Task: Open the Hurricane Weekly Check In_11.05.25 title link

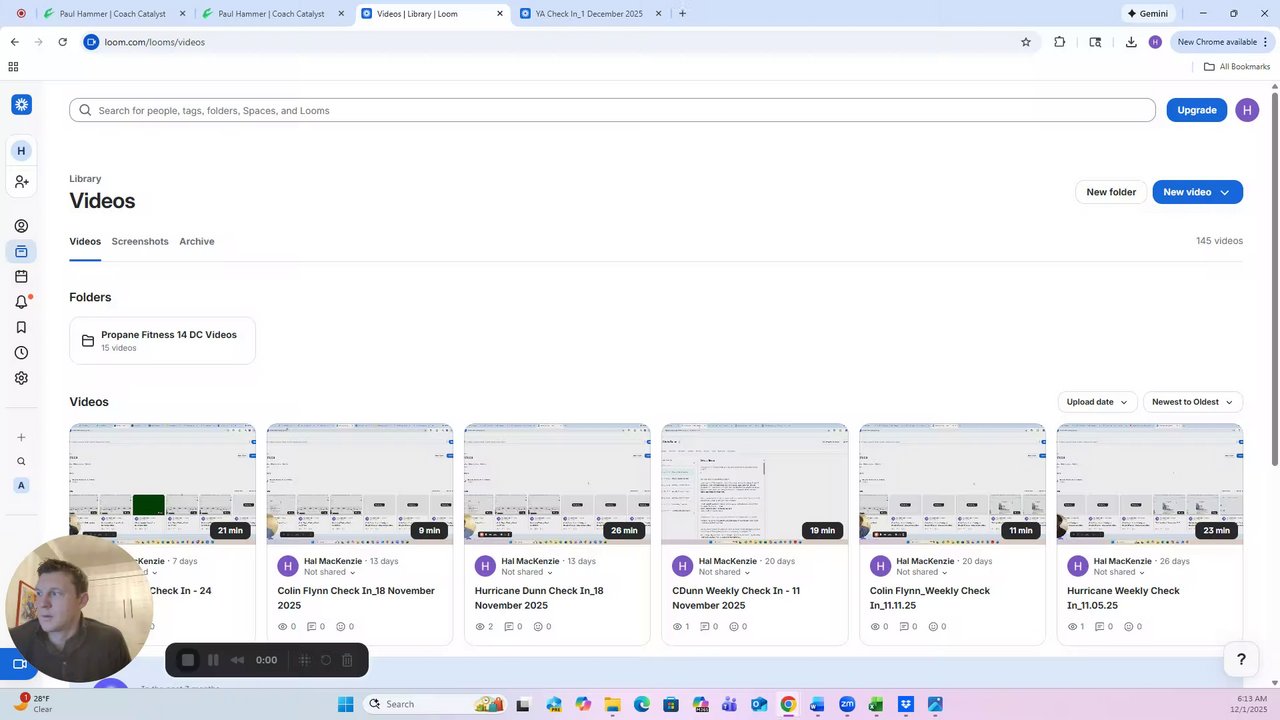Action: point(1123,598)
